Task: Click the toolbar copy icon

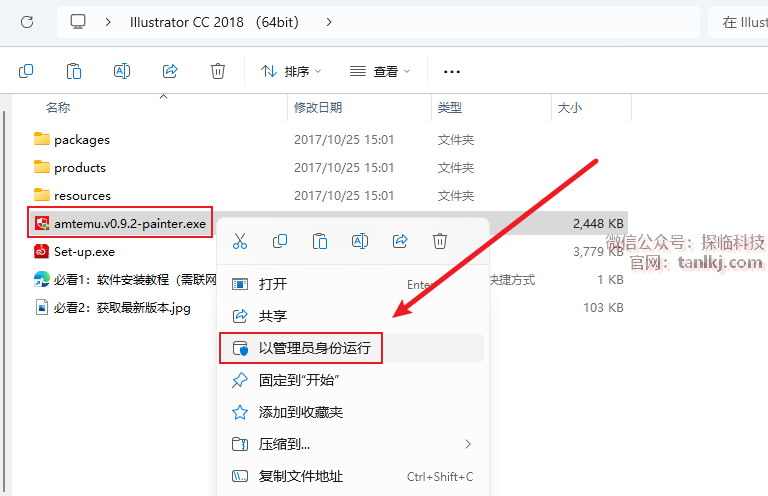Action: pyautogui.click(x=26, y=71)
